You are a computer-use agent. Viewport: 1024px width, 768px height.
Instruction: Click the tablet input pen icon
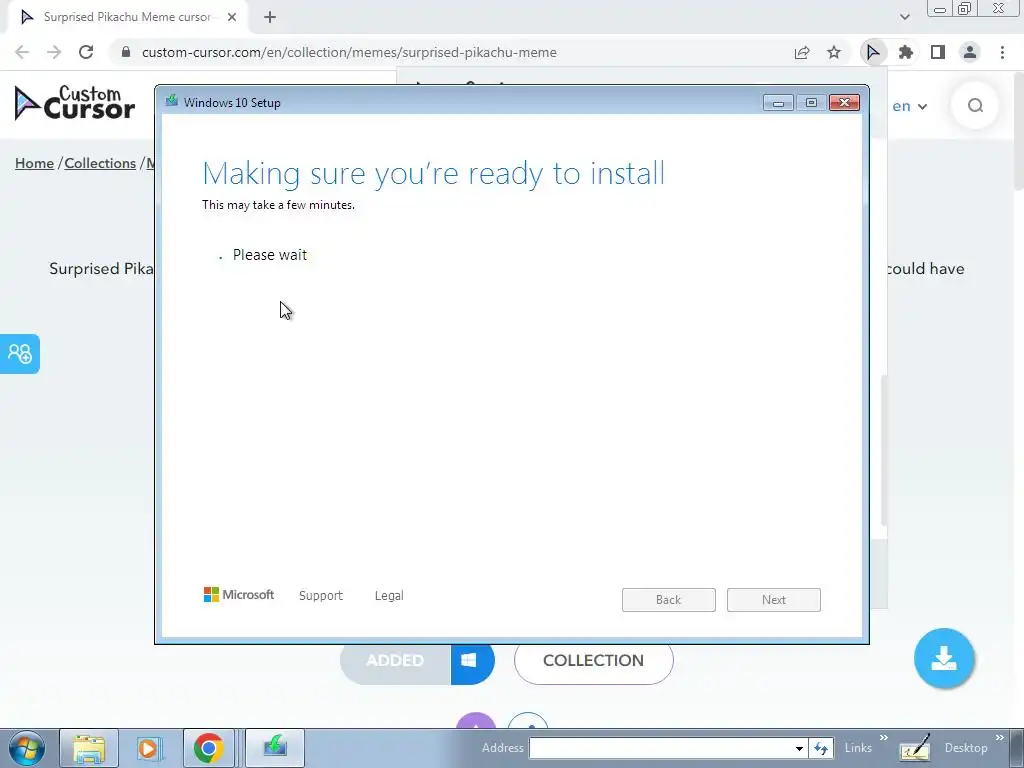(x=915, y=748)
